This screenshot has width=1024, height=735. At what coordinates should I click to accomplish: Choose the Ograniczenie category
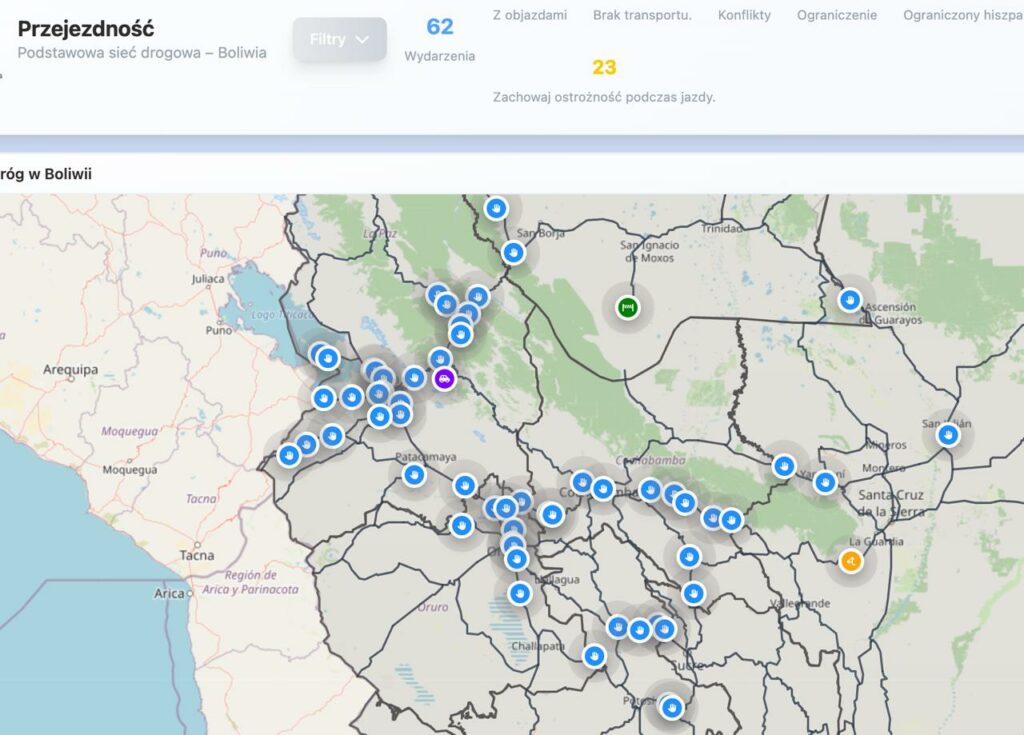[837, 15]
